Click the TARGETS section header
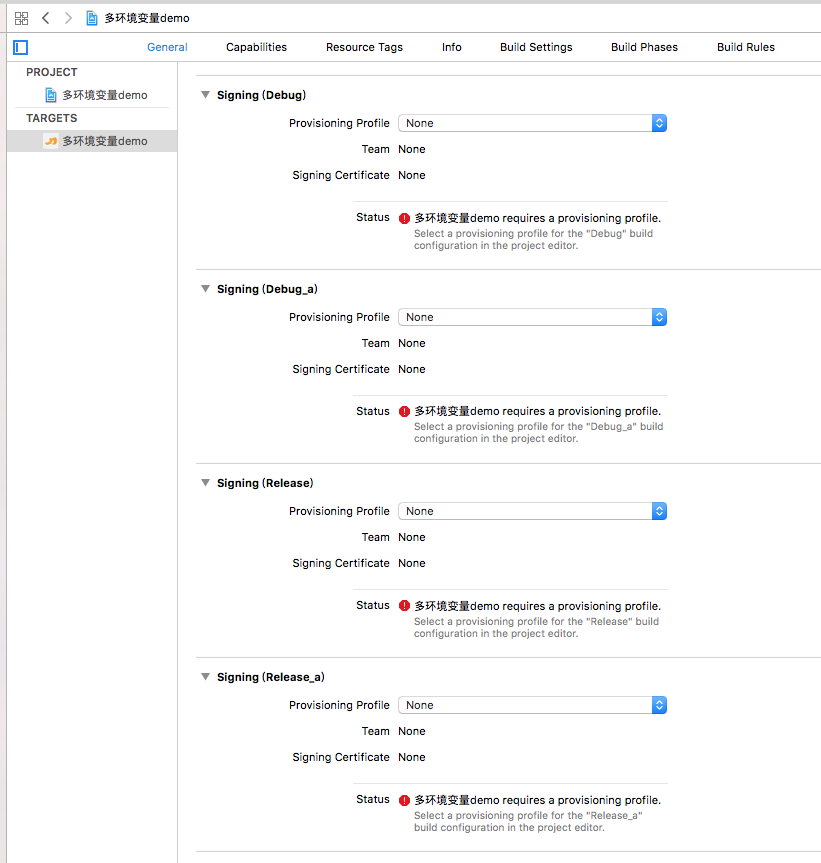821x863 pixels. pos(52,118)
